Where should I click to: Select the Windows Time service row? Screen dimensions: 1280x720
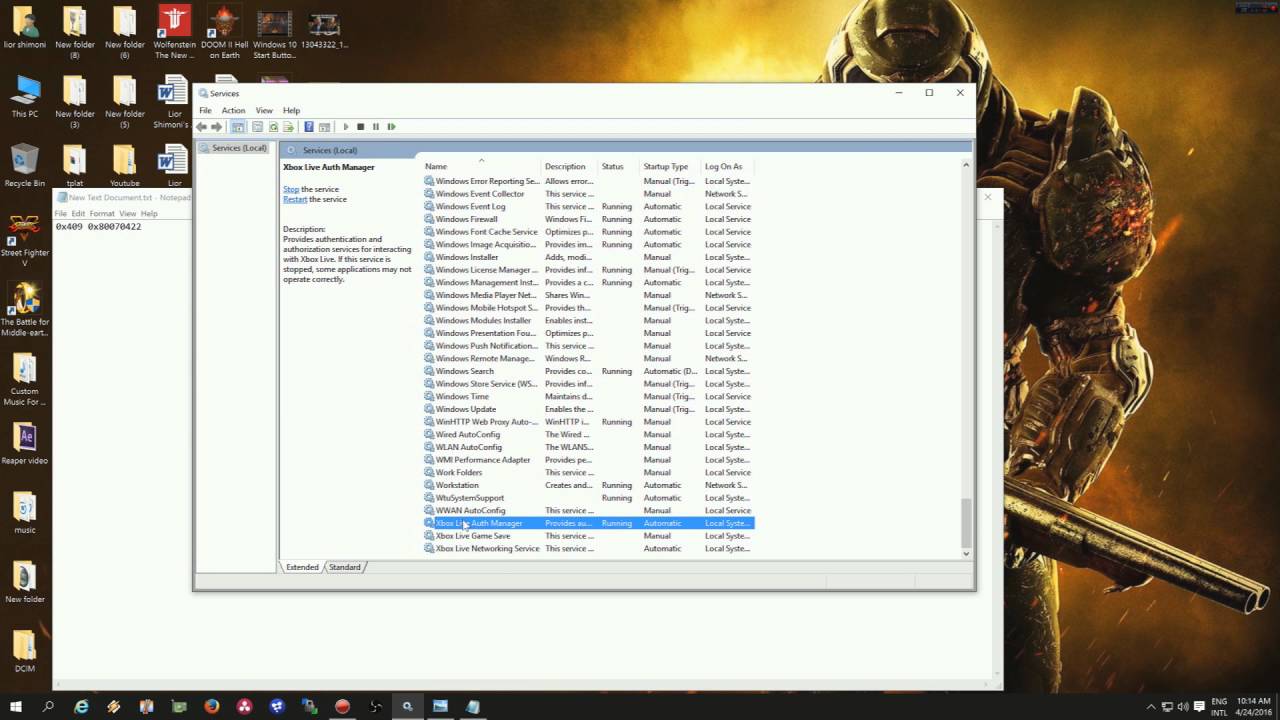click(x=588, y=396)
